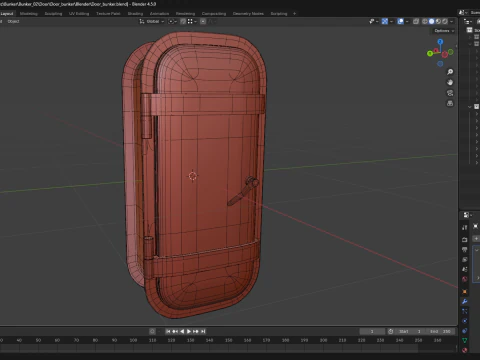The height and width of the screenshot is (360, 480).
Task: Open the Render properties tab
Action: point(465,240)
